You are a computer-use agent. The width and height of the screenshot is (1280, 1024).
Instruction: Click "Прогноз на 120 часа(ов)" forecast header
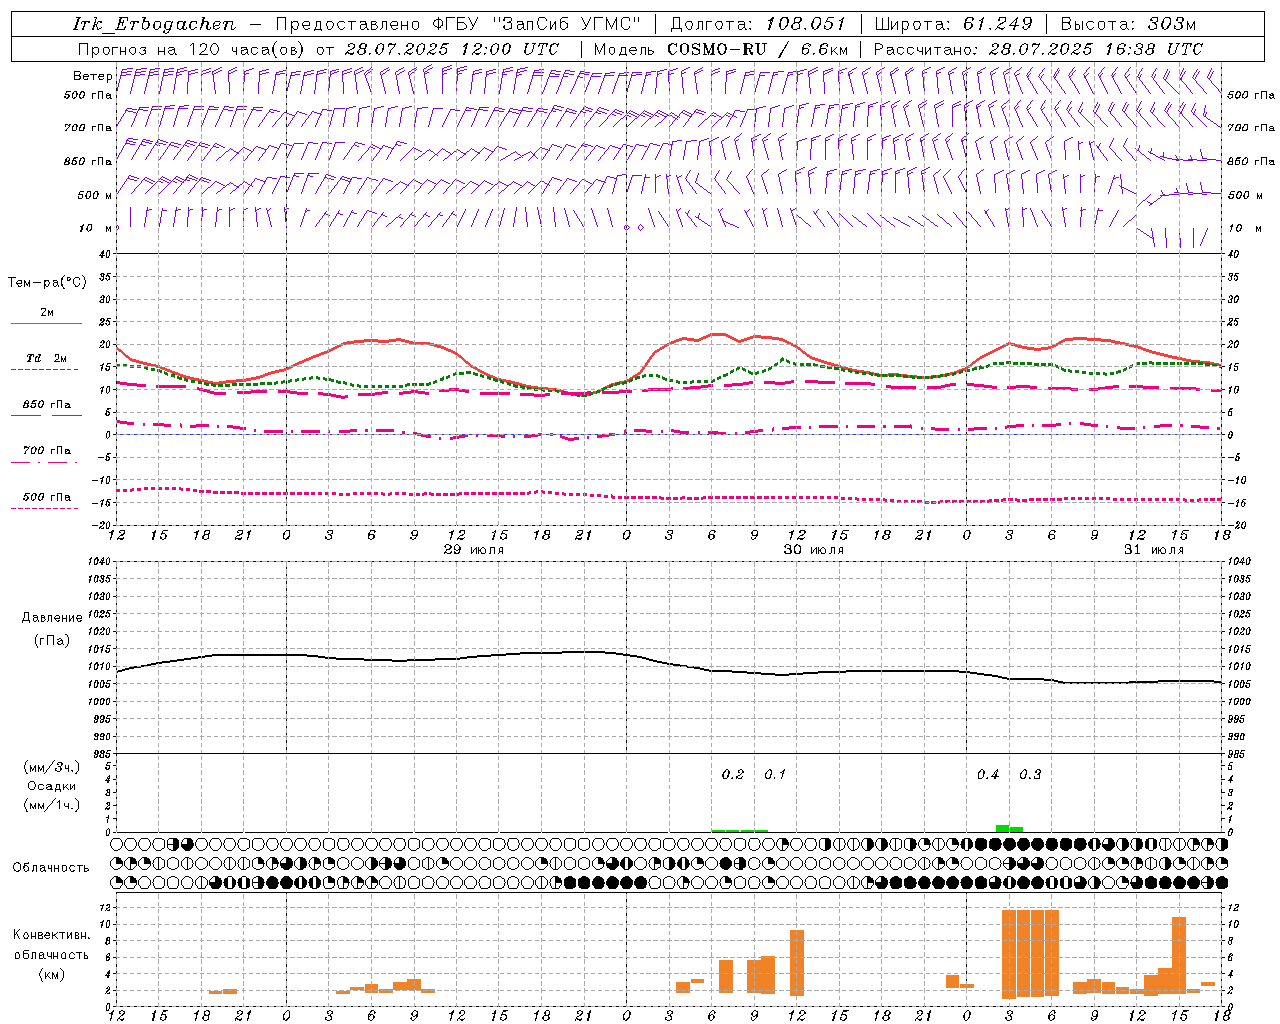pos(192,49)
